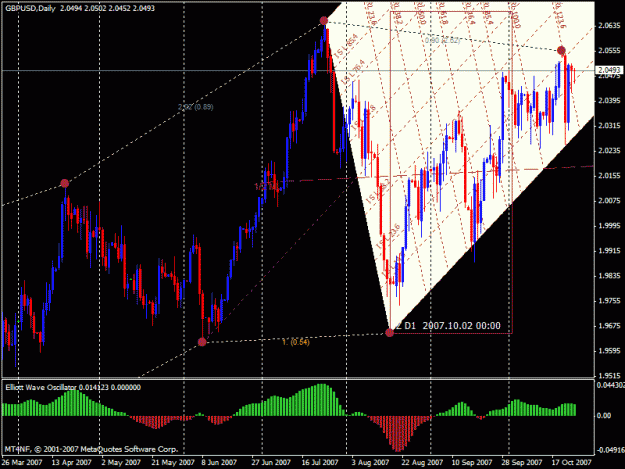Click the "2 D1 2007.10.02 00:00" label
625x469 pixels.
pos(448,326)
